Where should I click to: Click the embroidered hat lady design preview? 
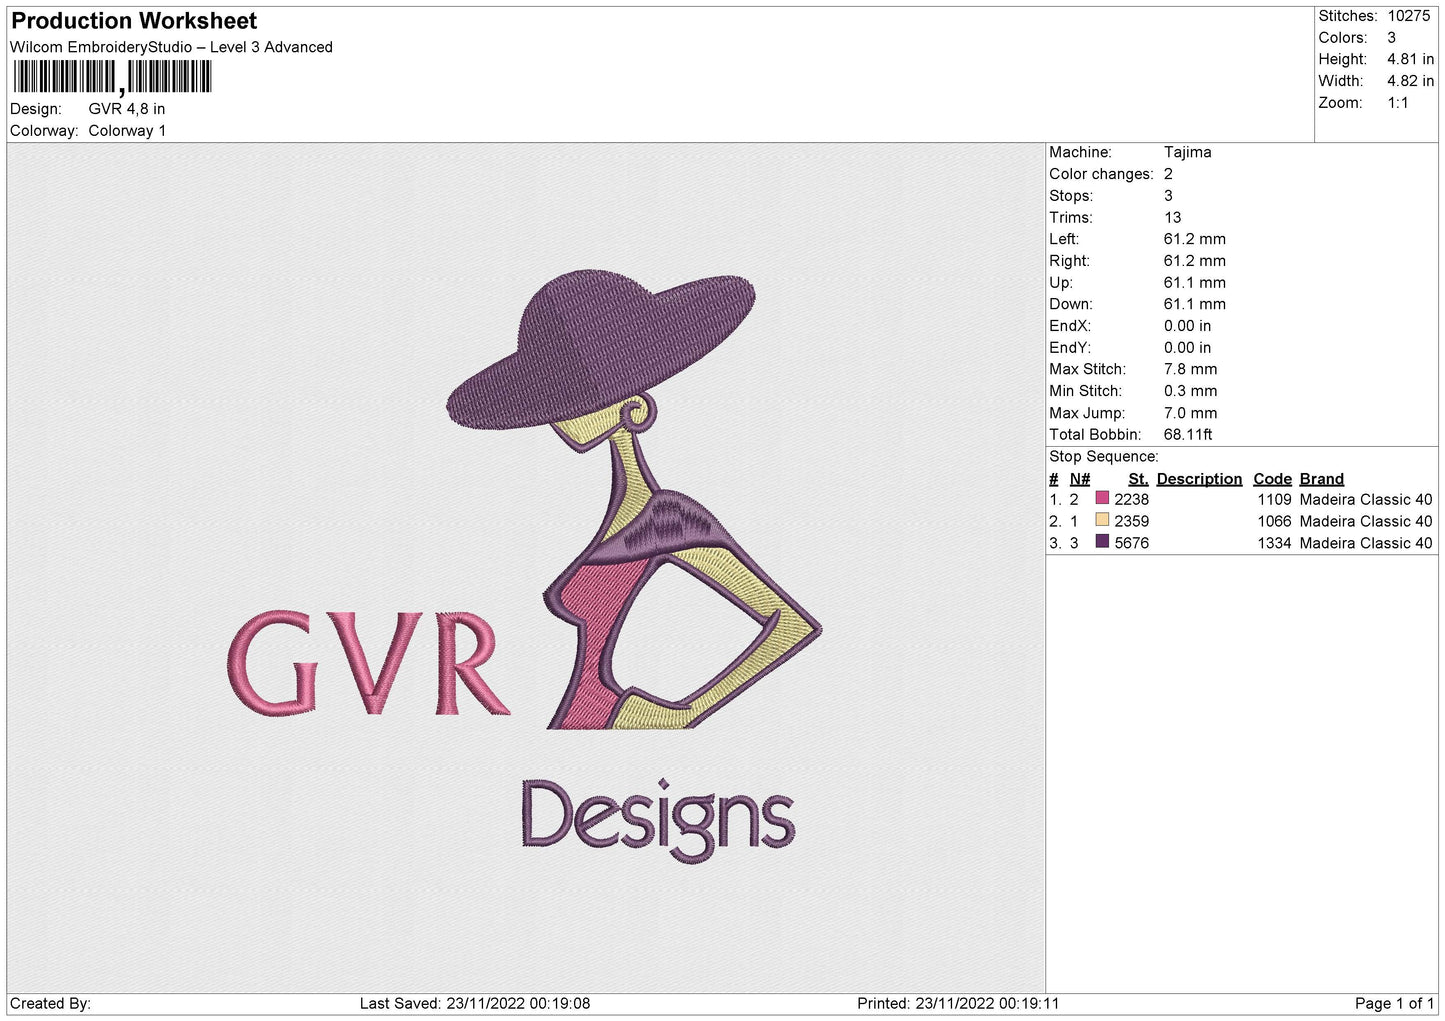[634, 501]
